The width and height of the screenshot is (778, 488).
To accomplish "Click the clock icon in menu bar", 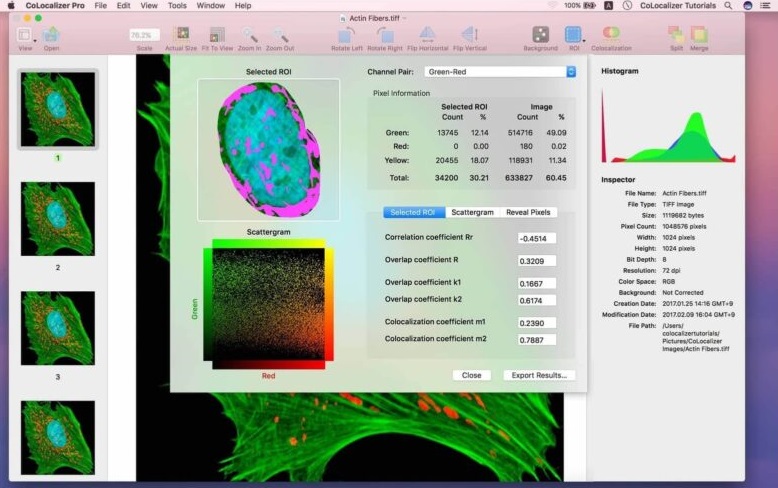I will (627, 5).
